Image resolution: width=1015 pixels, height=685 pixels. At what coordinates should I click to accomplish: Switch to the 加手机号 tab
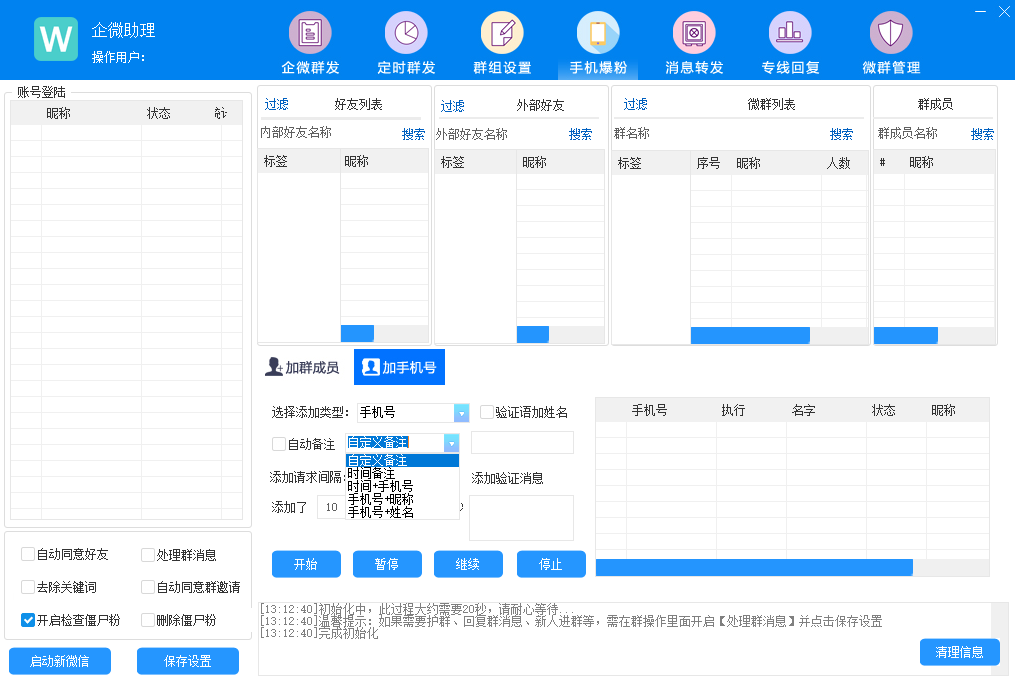pos(399,368)
